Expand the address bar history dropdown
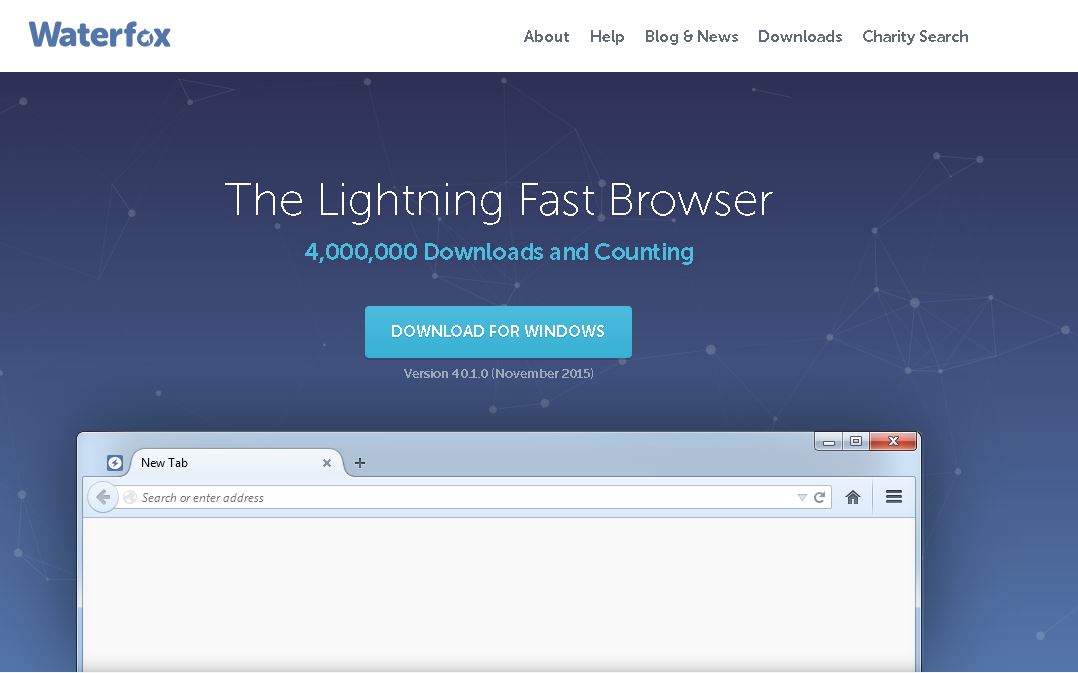 coord(802,497)
